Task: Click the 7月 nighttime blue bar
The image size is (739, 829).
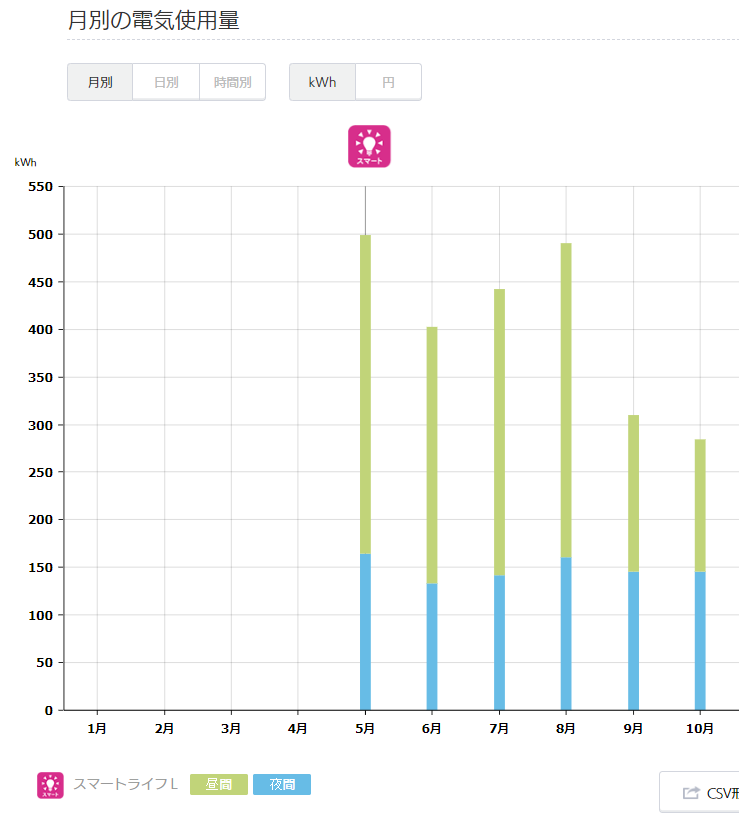Action: [x=500, y=643]
